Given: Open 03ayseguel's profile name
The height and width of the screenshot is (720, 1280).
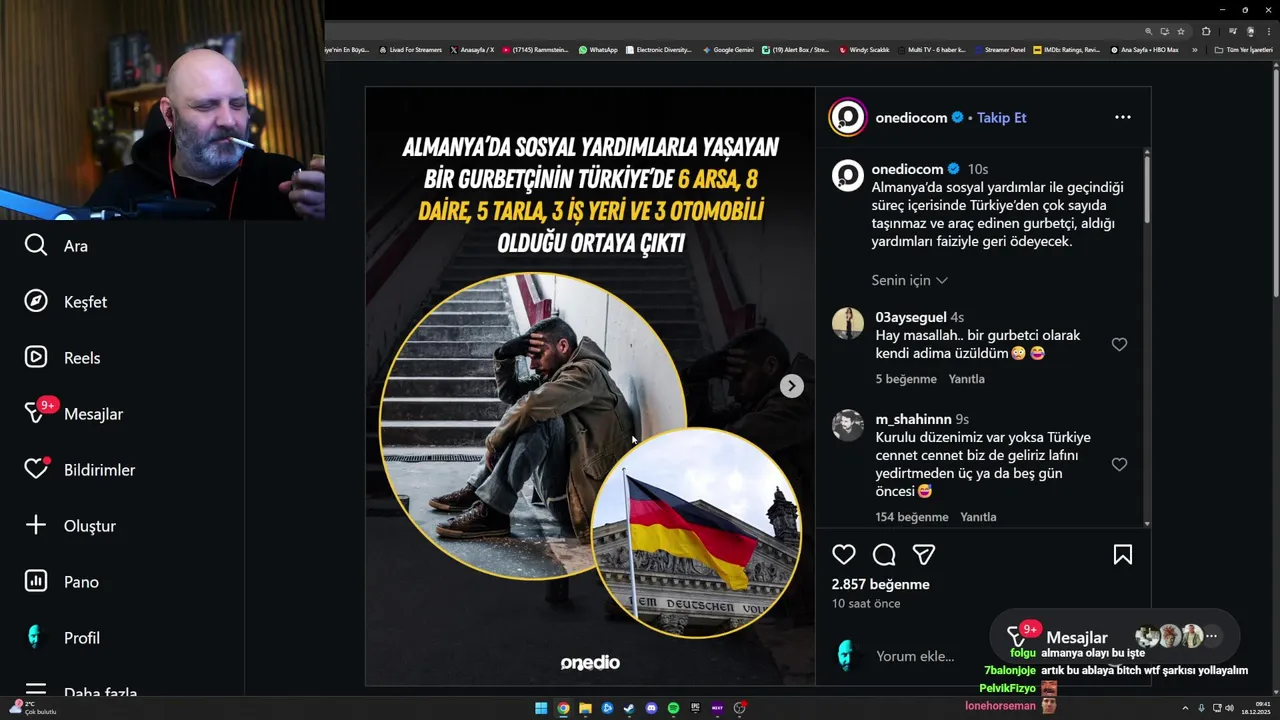Looking at the screenshot, I should (910, 317).
